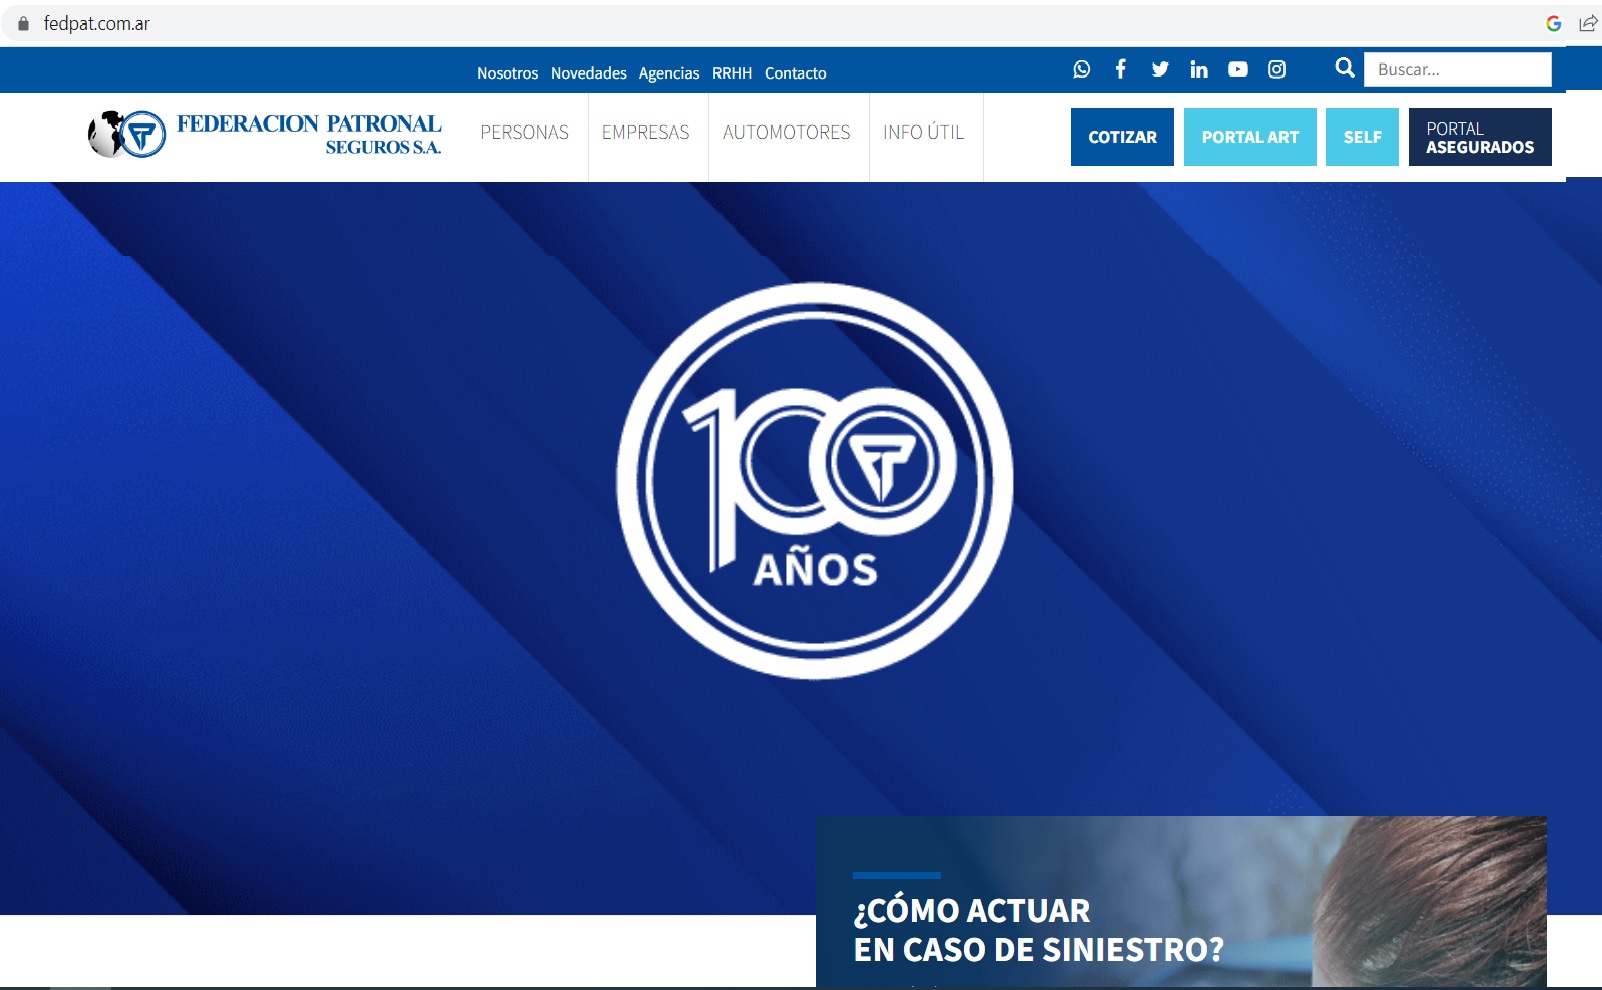Open the Twitter profile icon
The image size is (1602, 990).
click(1160, 69)
